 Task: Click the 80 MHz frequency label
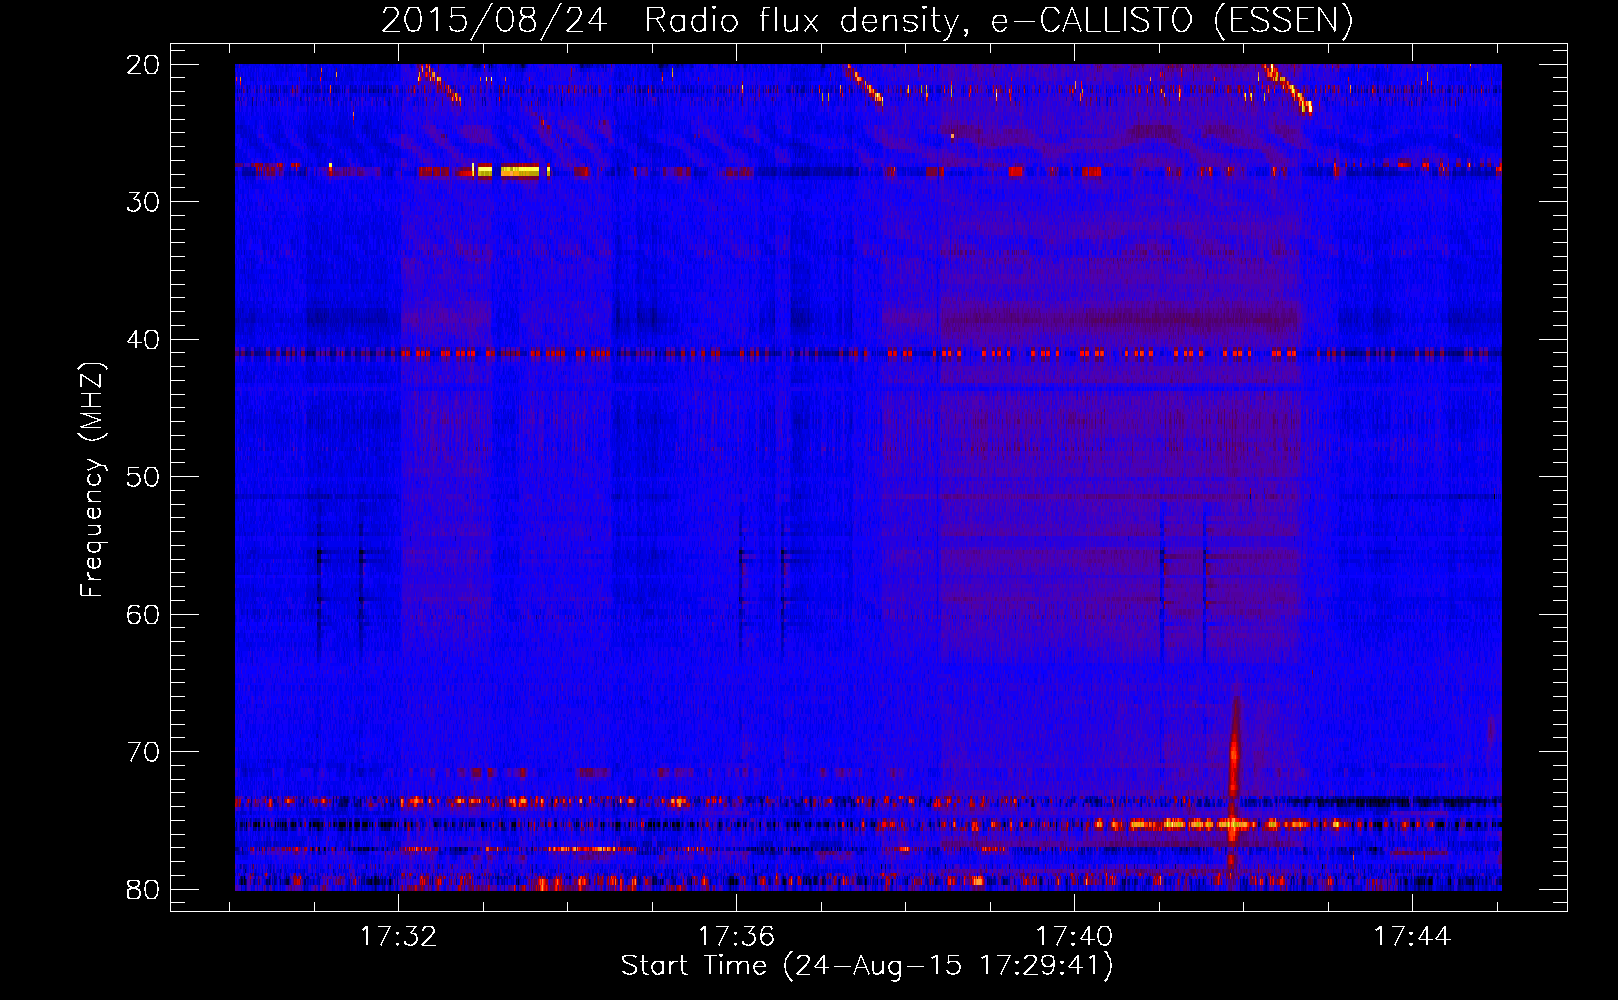tap(143, 889)
